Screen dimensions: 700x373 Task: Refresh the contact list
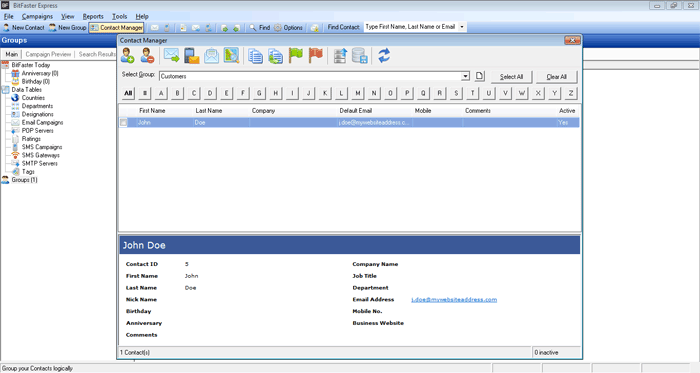pyautogui.click(x=384, y=56)
